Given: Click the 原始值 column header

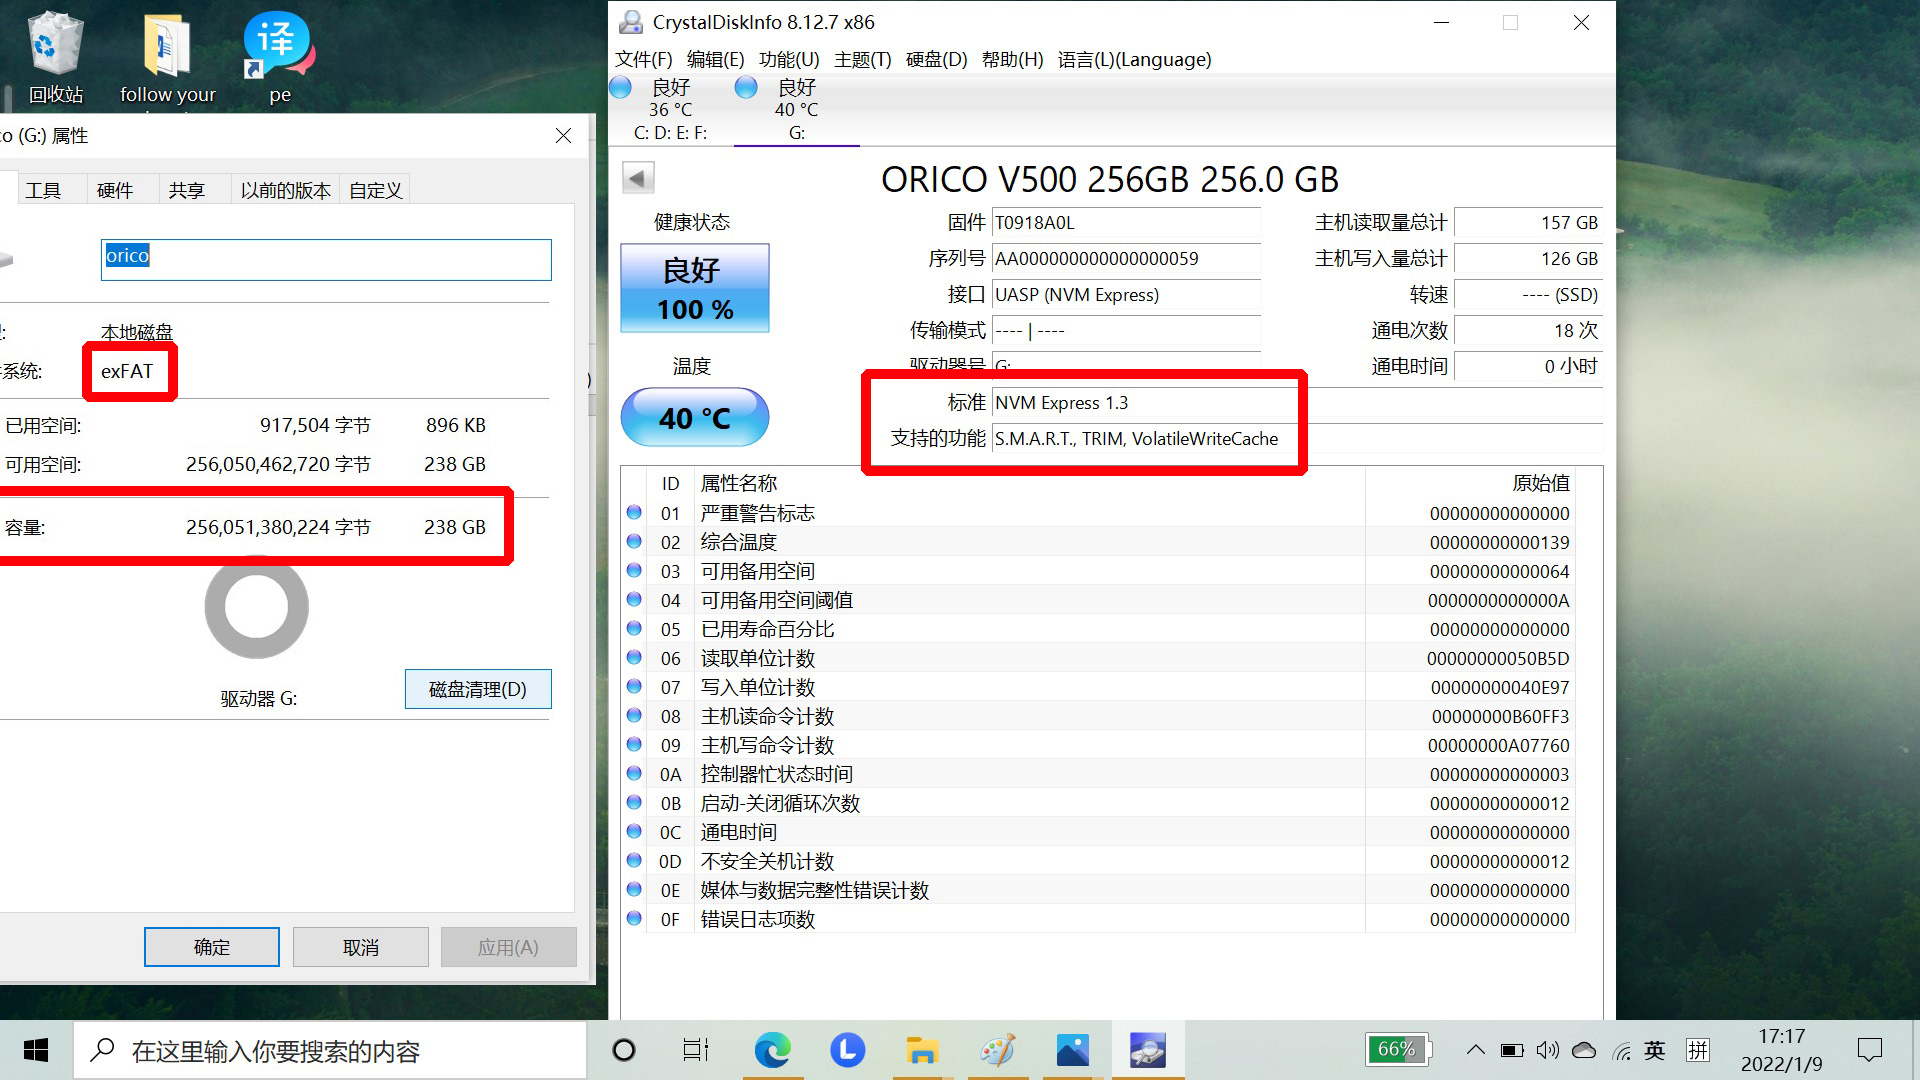Looking at the screenshot, I should [1470, 483].
